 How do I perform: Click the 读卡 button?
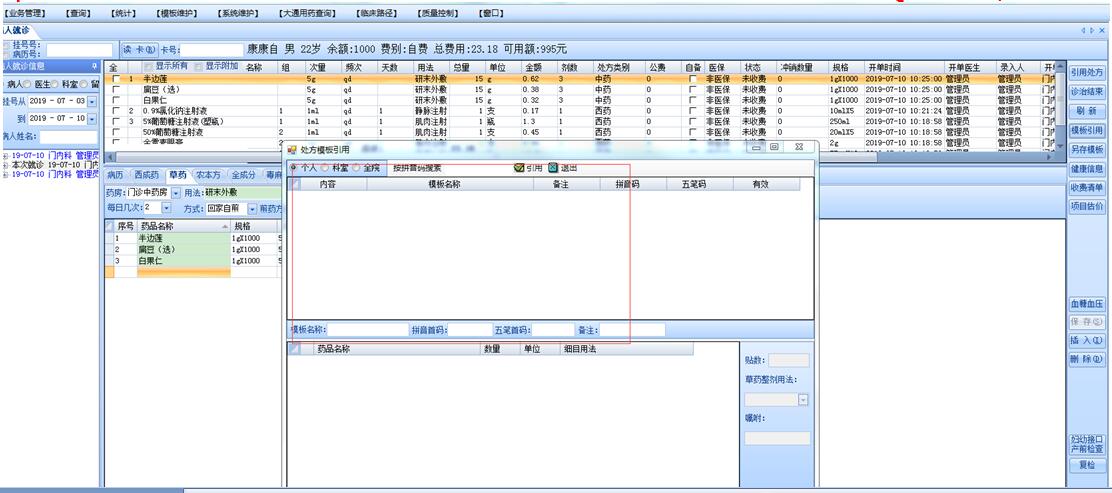(x=138, y=50)
